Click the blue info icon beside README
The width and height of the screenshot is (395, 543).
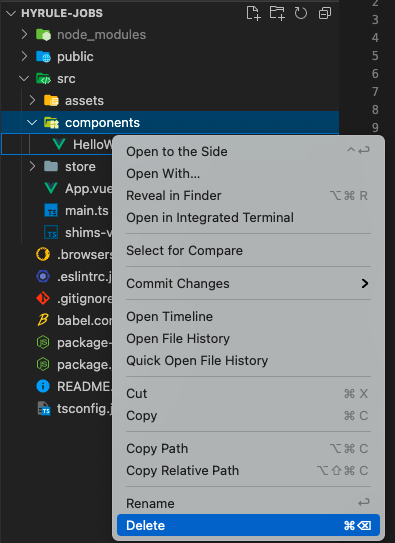pyautogui.click(x=43, y=386)
